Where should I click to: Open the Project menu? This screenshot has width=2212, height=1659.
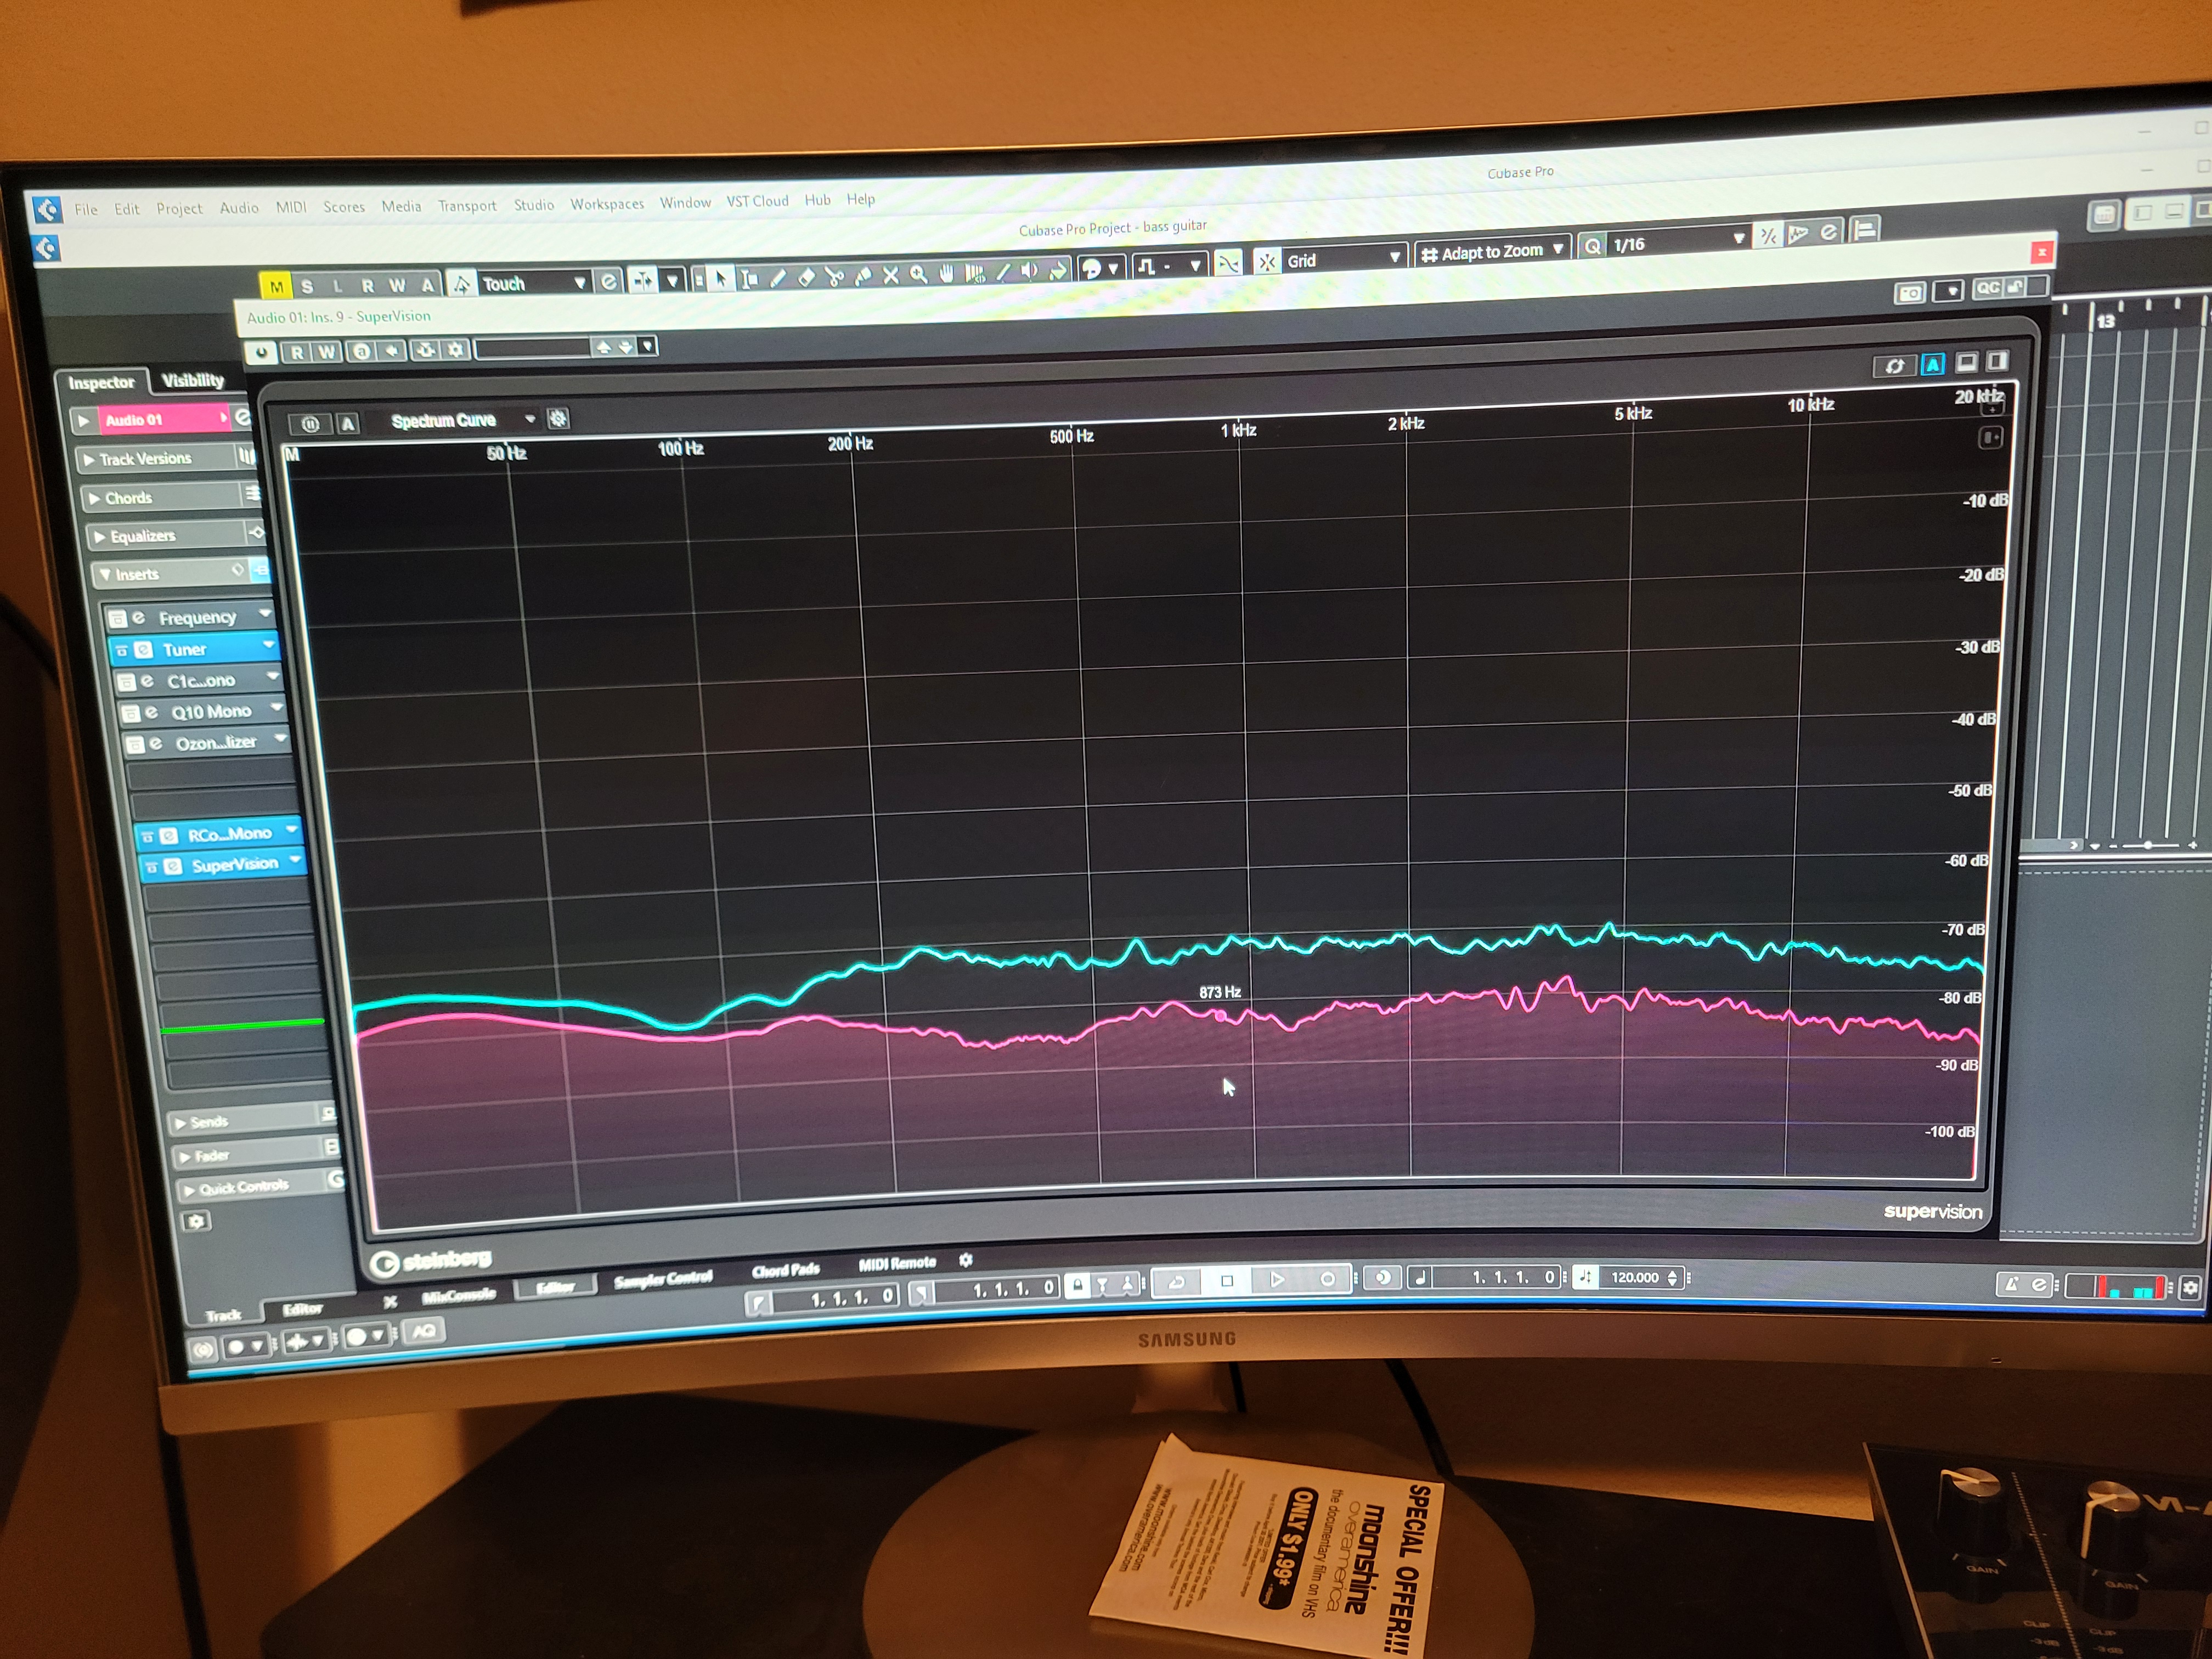[x=179, y=208]
